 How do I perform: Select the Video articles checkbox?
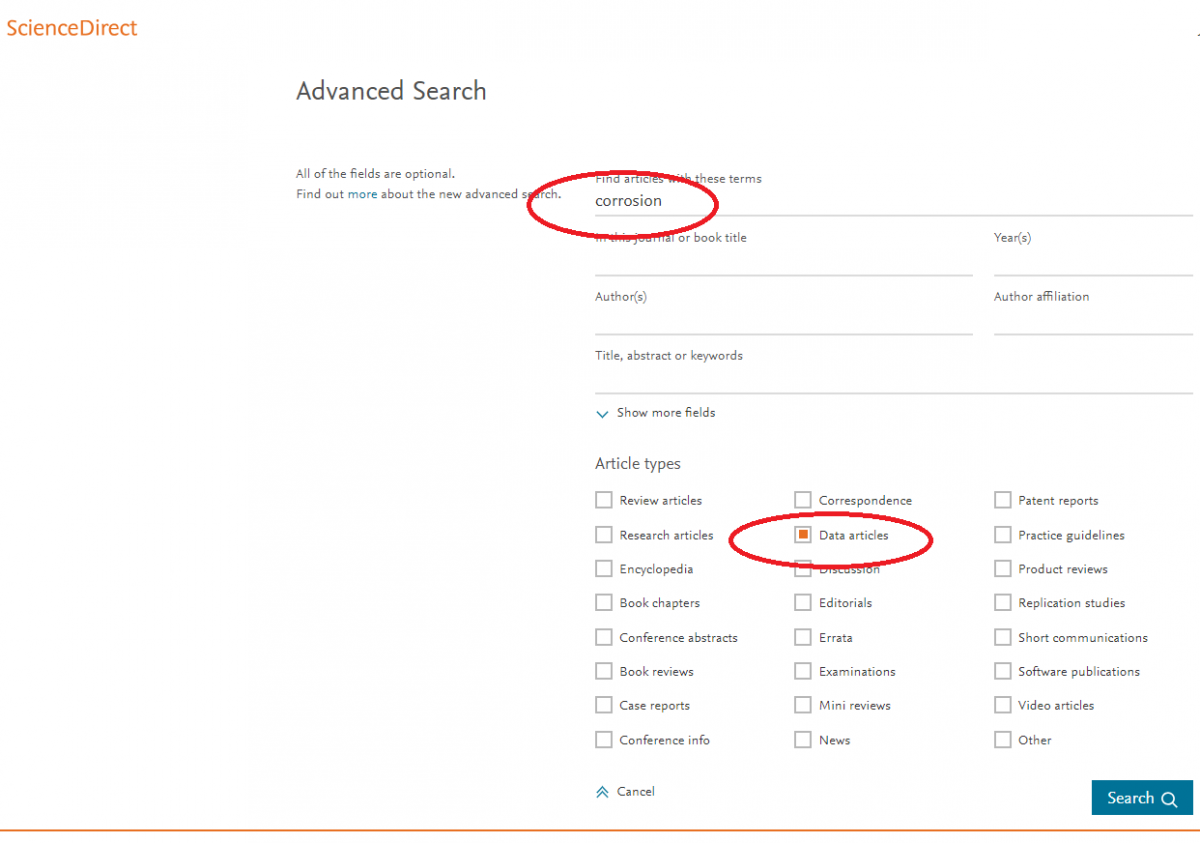[x=1003, y=705]
